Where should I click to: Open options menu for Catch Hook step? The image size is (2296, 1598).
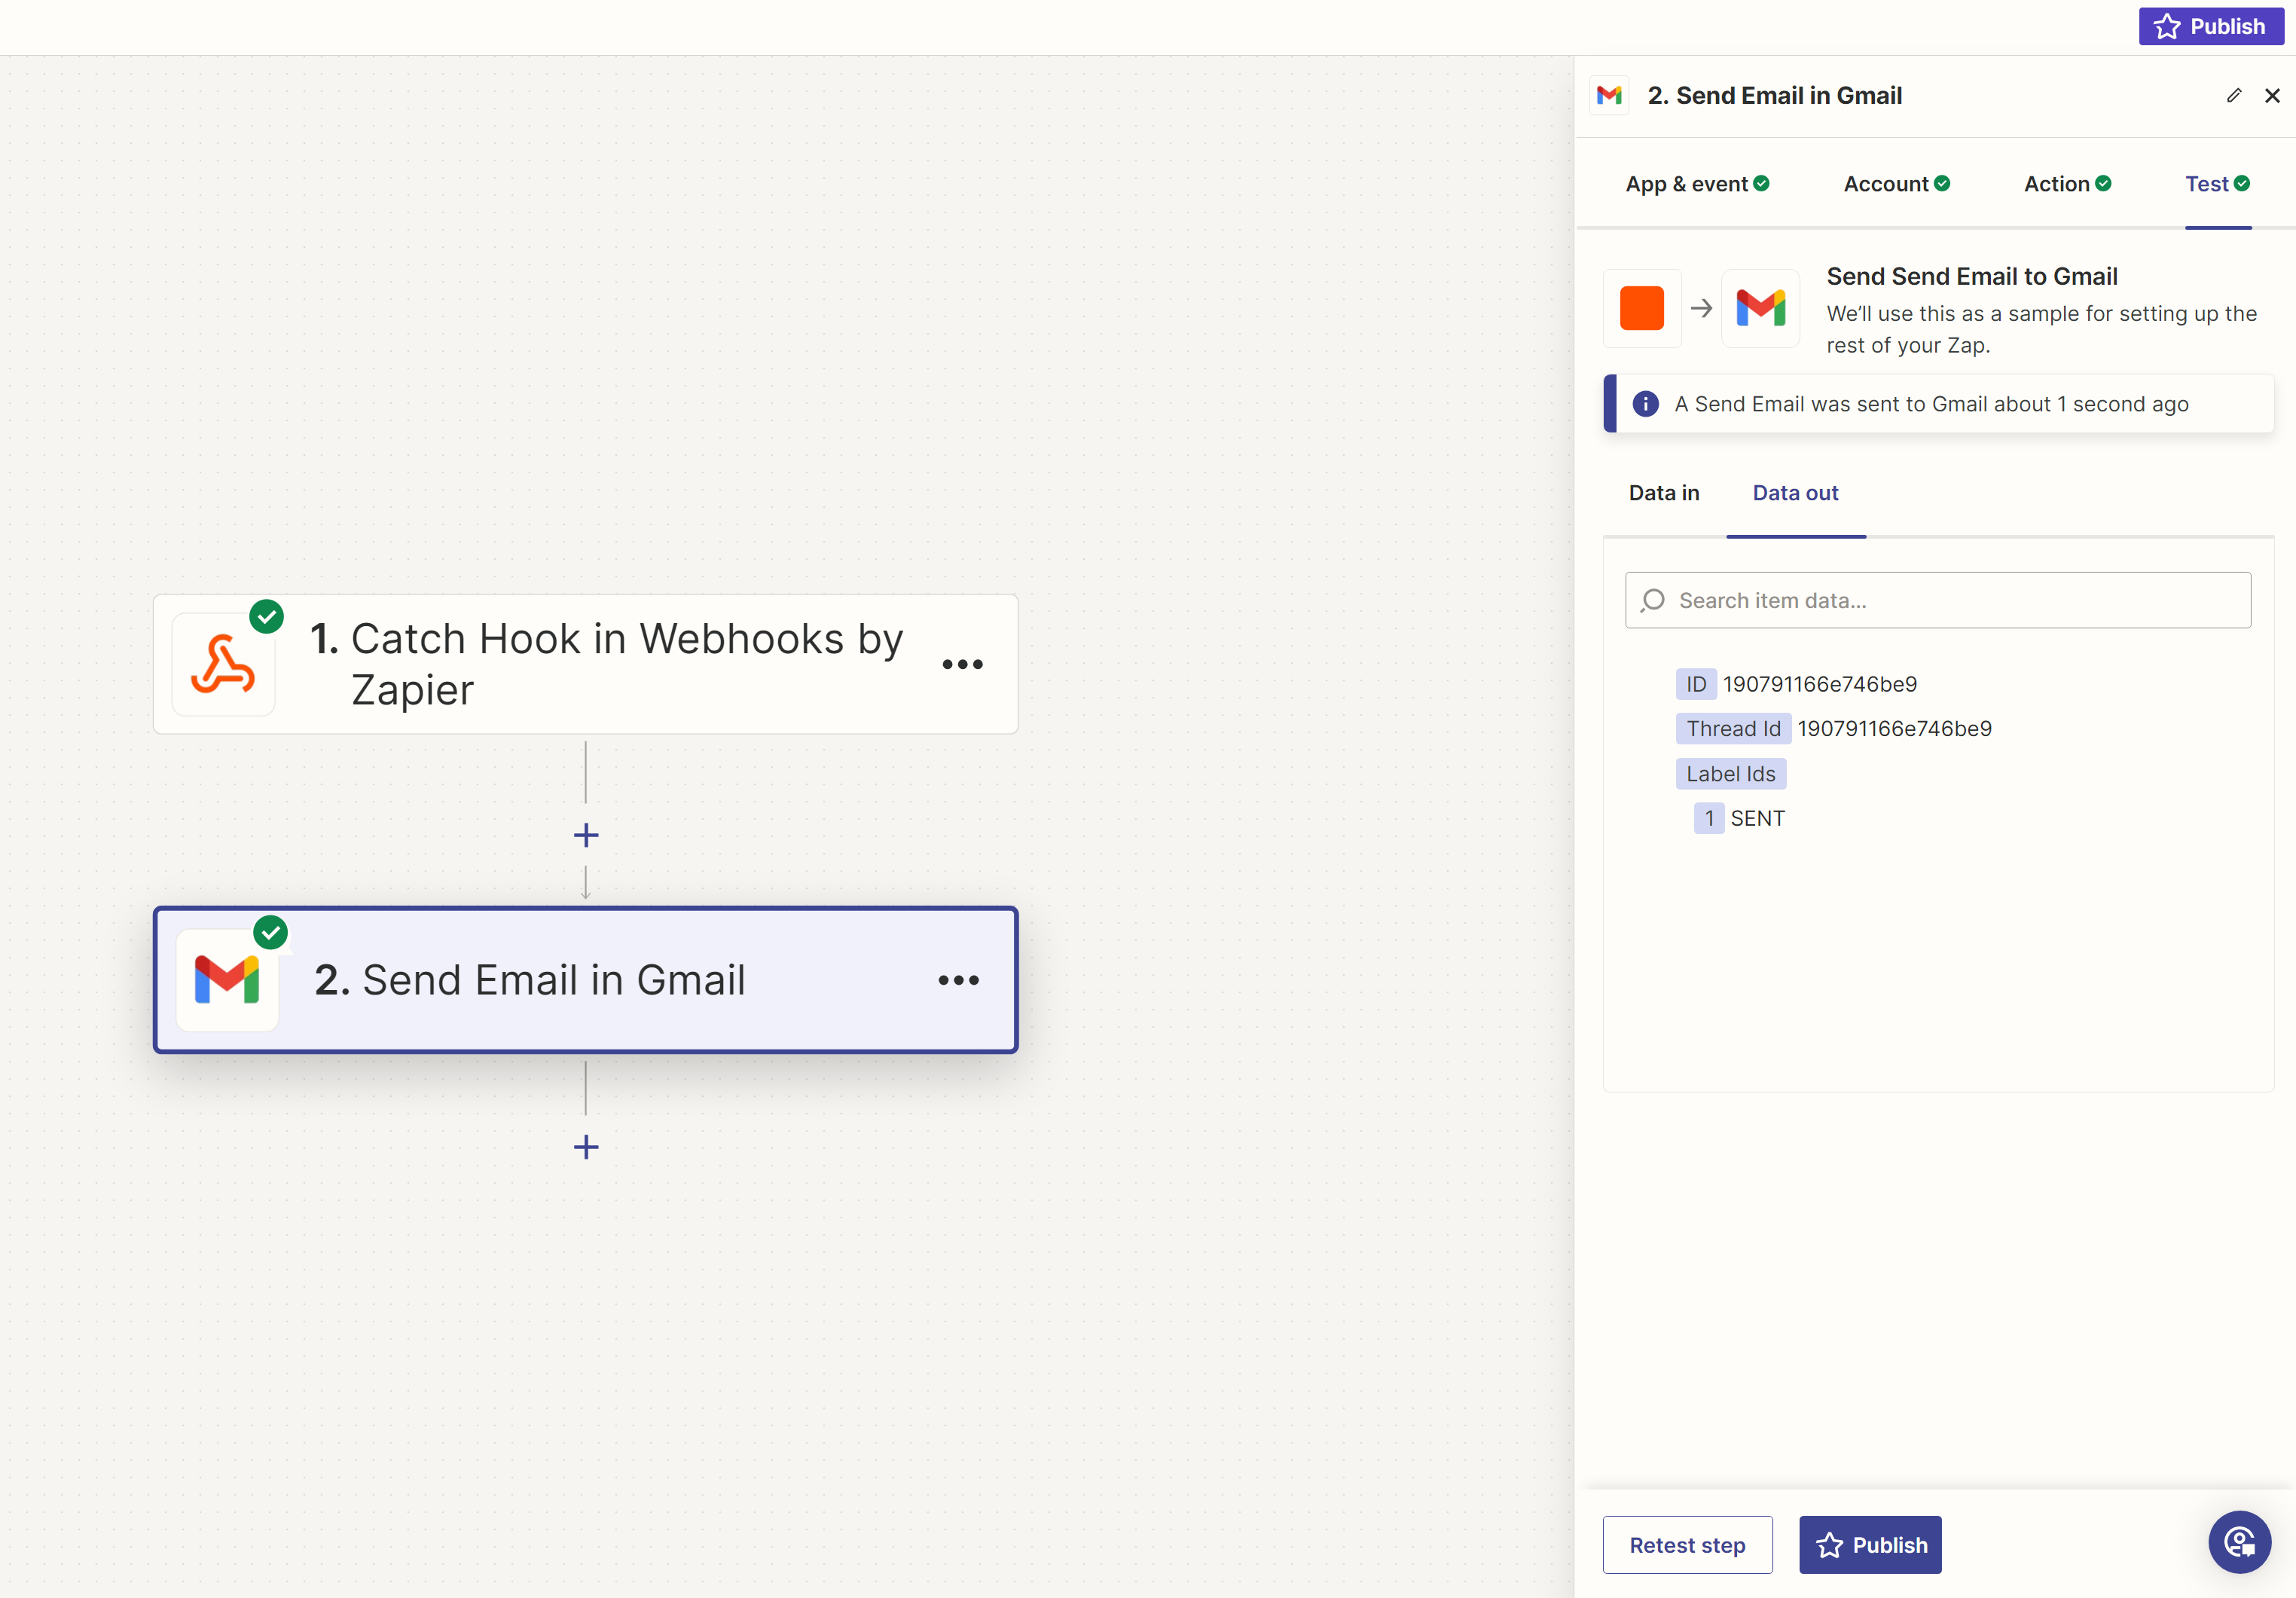(x=962, y=664)
